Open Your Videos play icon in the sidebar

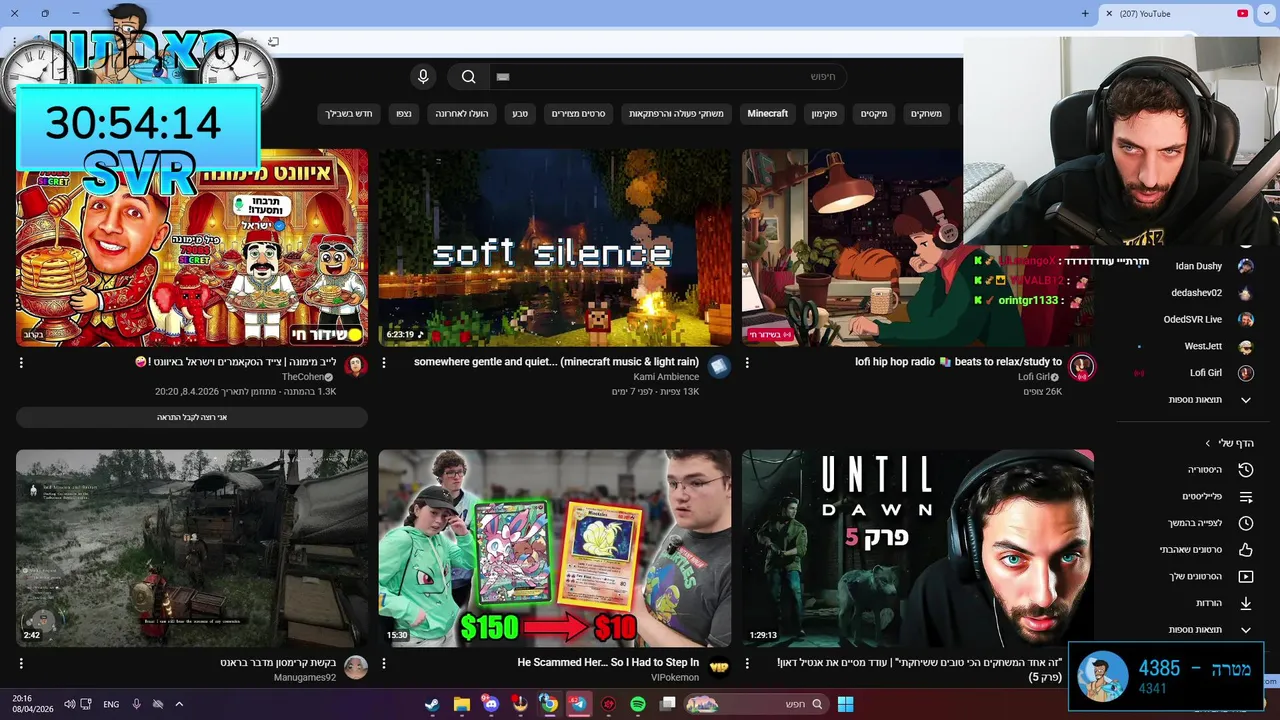[x=1246, y=577]
